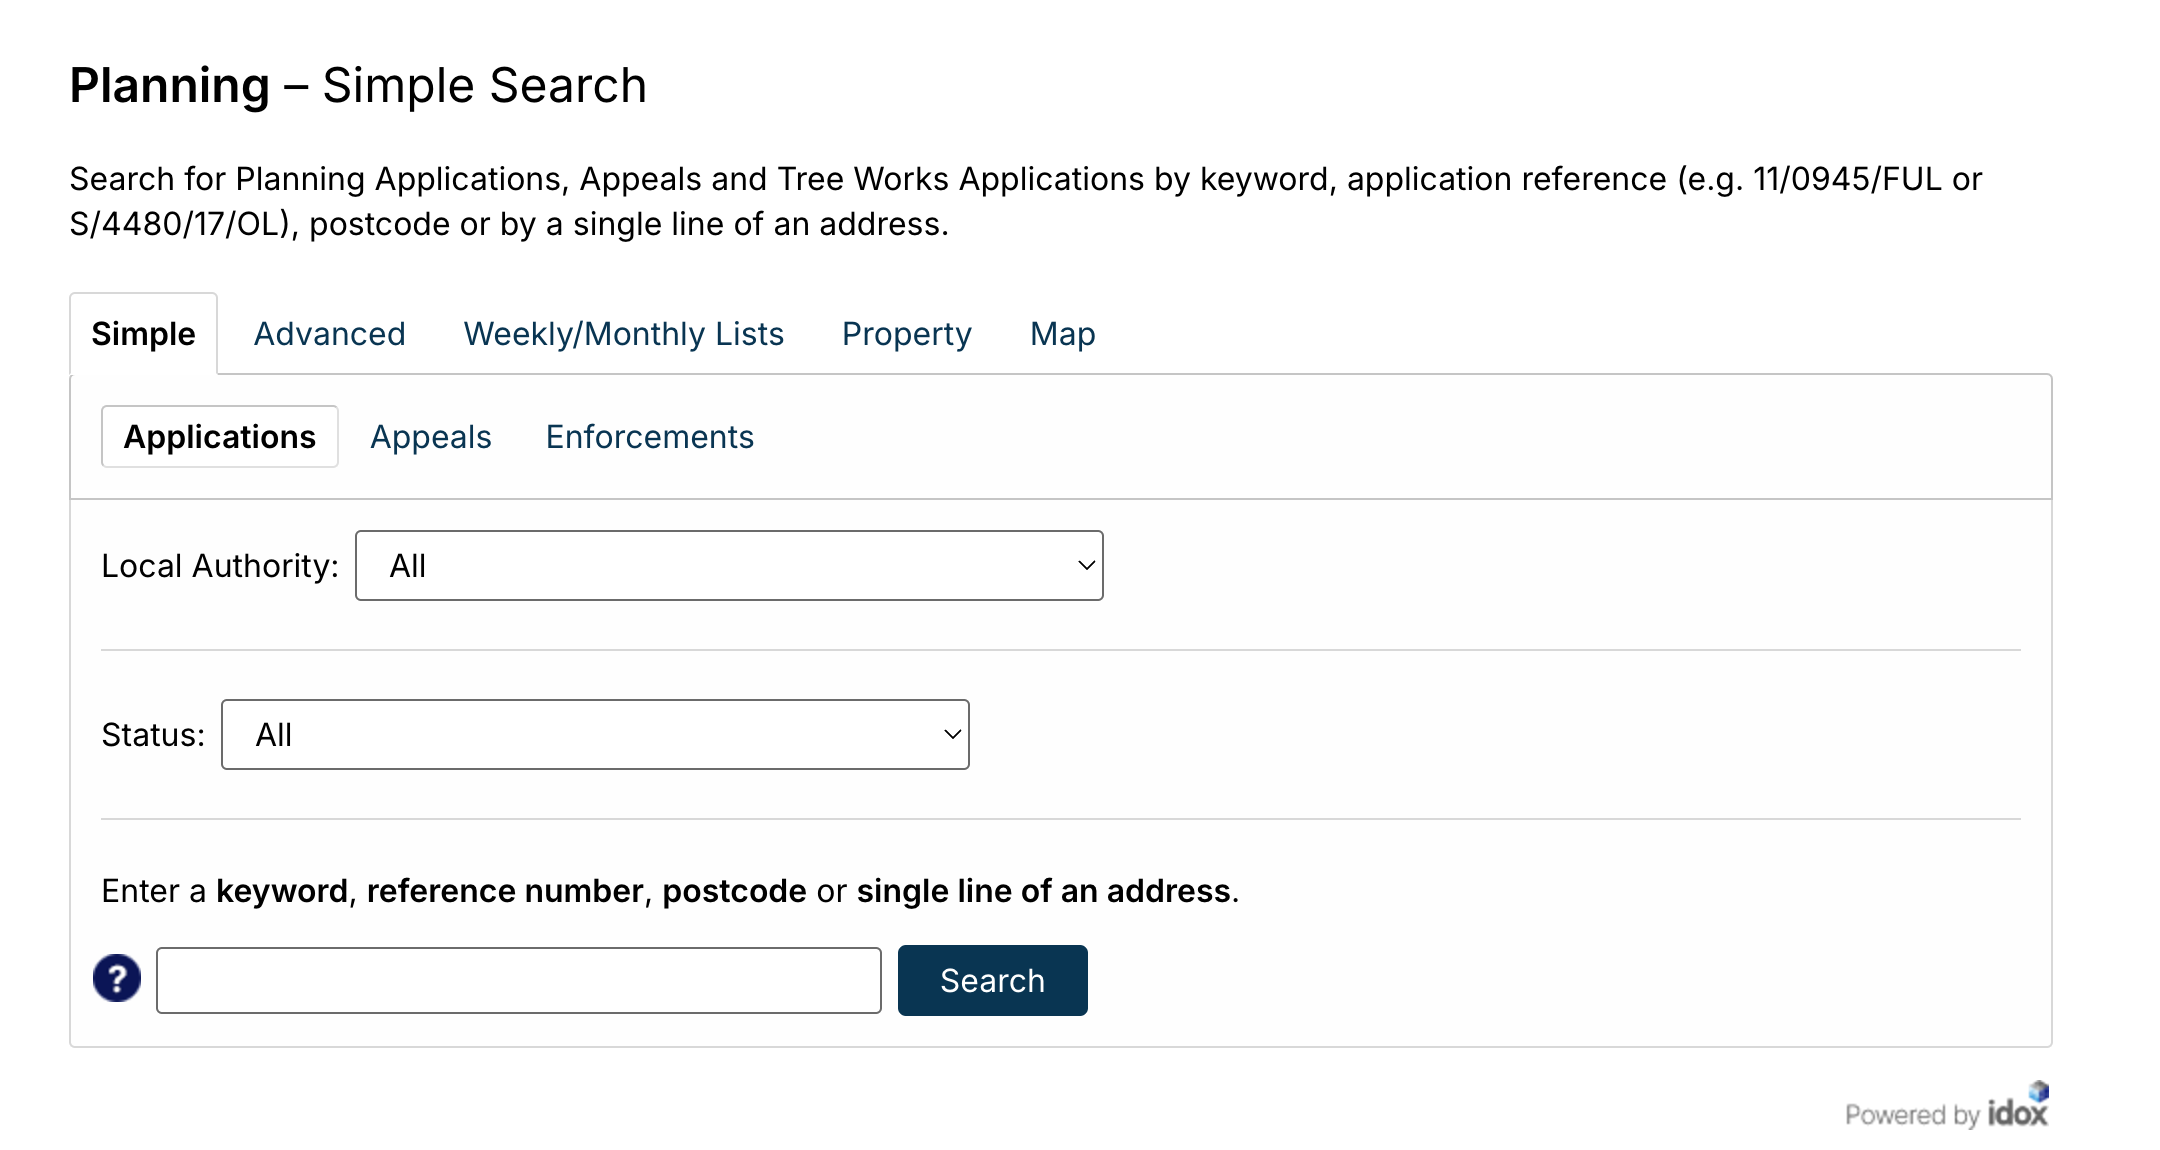
Task: Click the idox logo icon
Action: [2018, 1105]
